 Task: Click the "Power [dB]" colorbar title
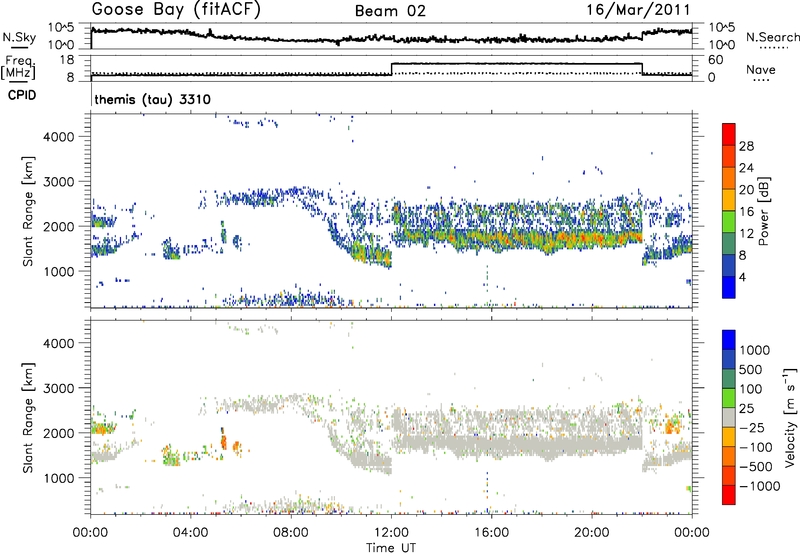[x=763, y=211]
